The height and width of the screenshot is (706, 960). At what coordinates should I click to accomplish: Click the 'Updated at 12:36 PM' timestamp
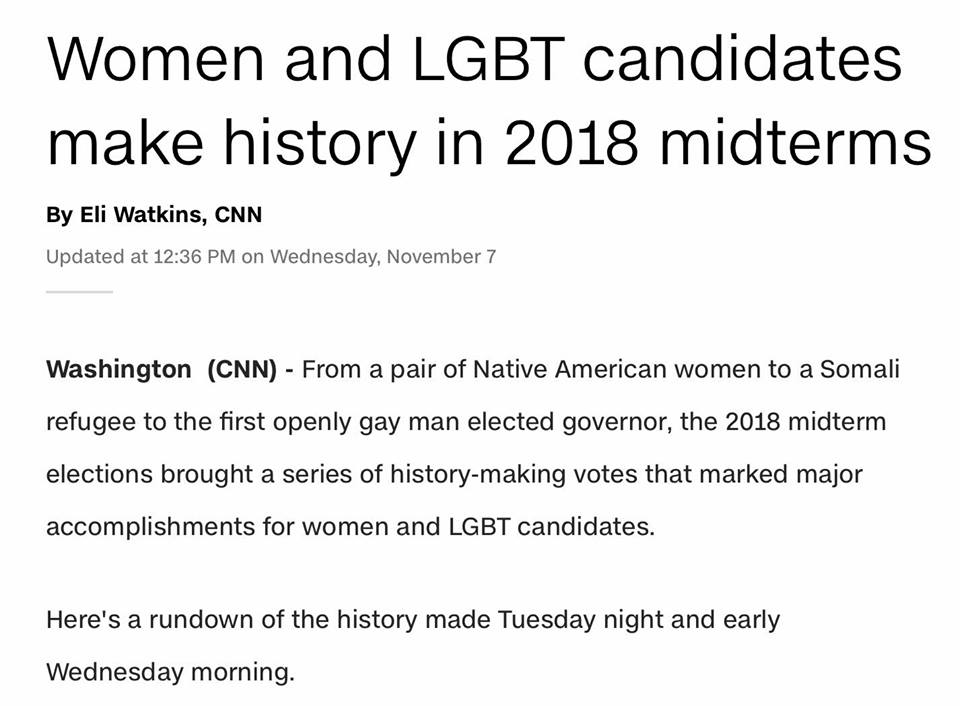pos(140,257)
